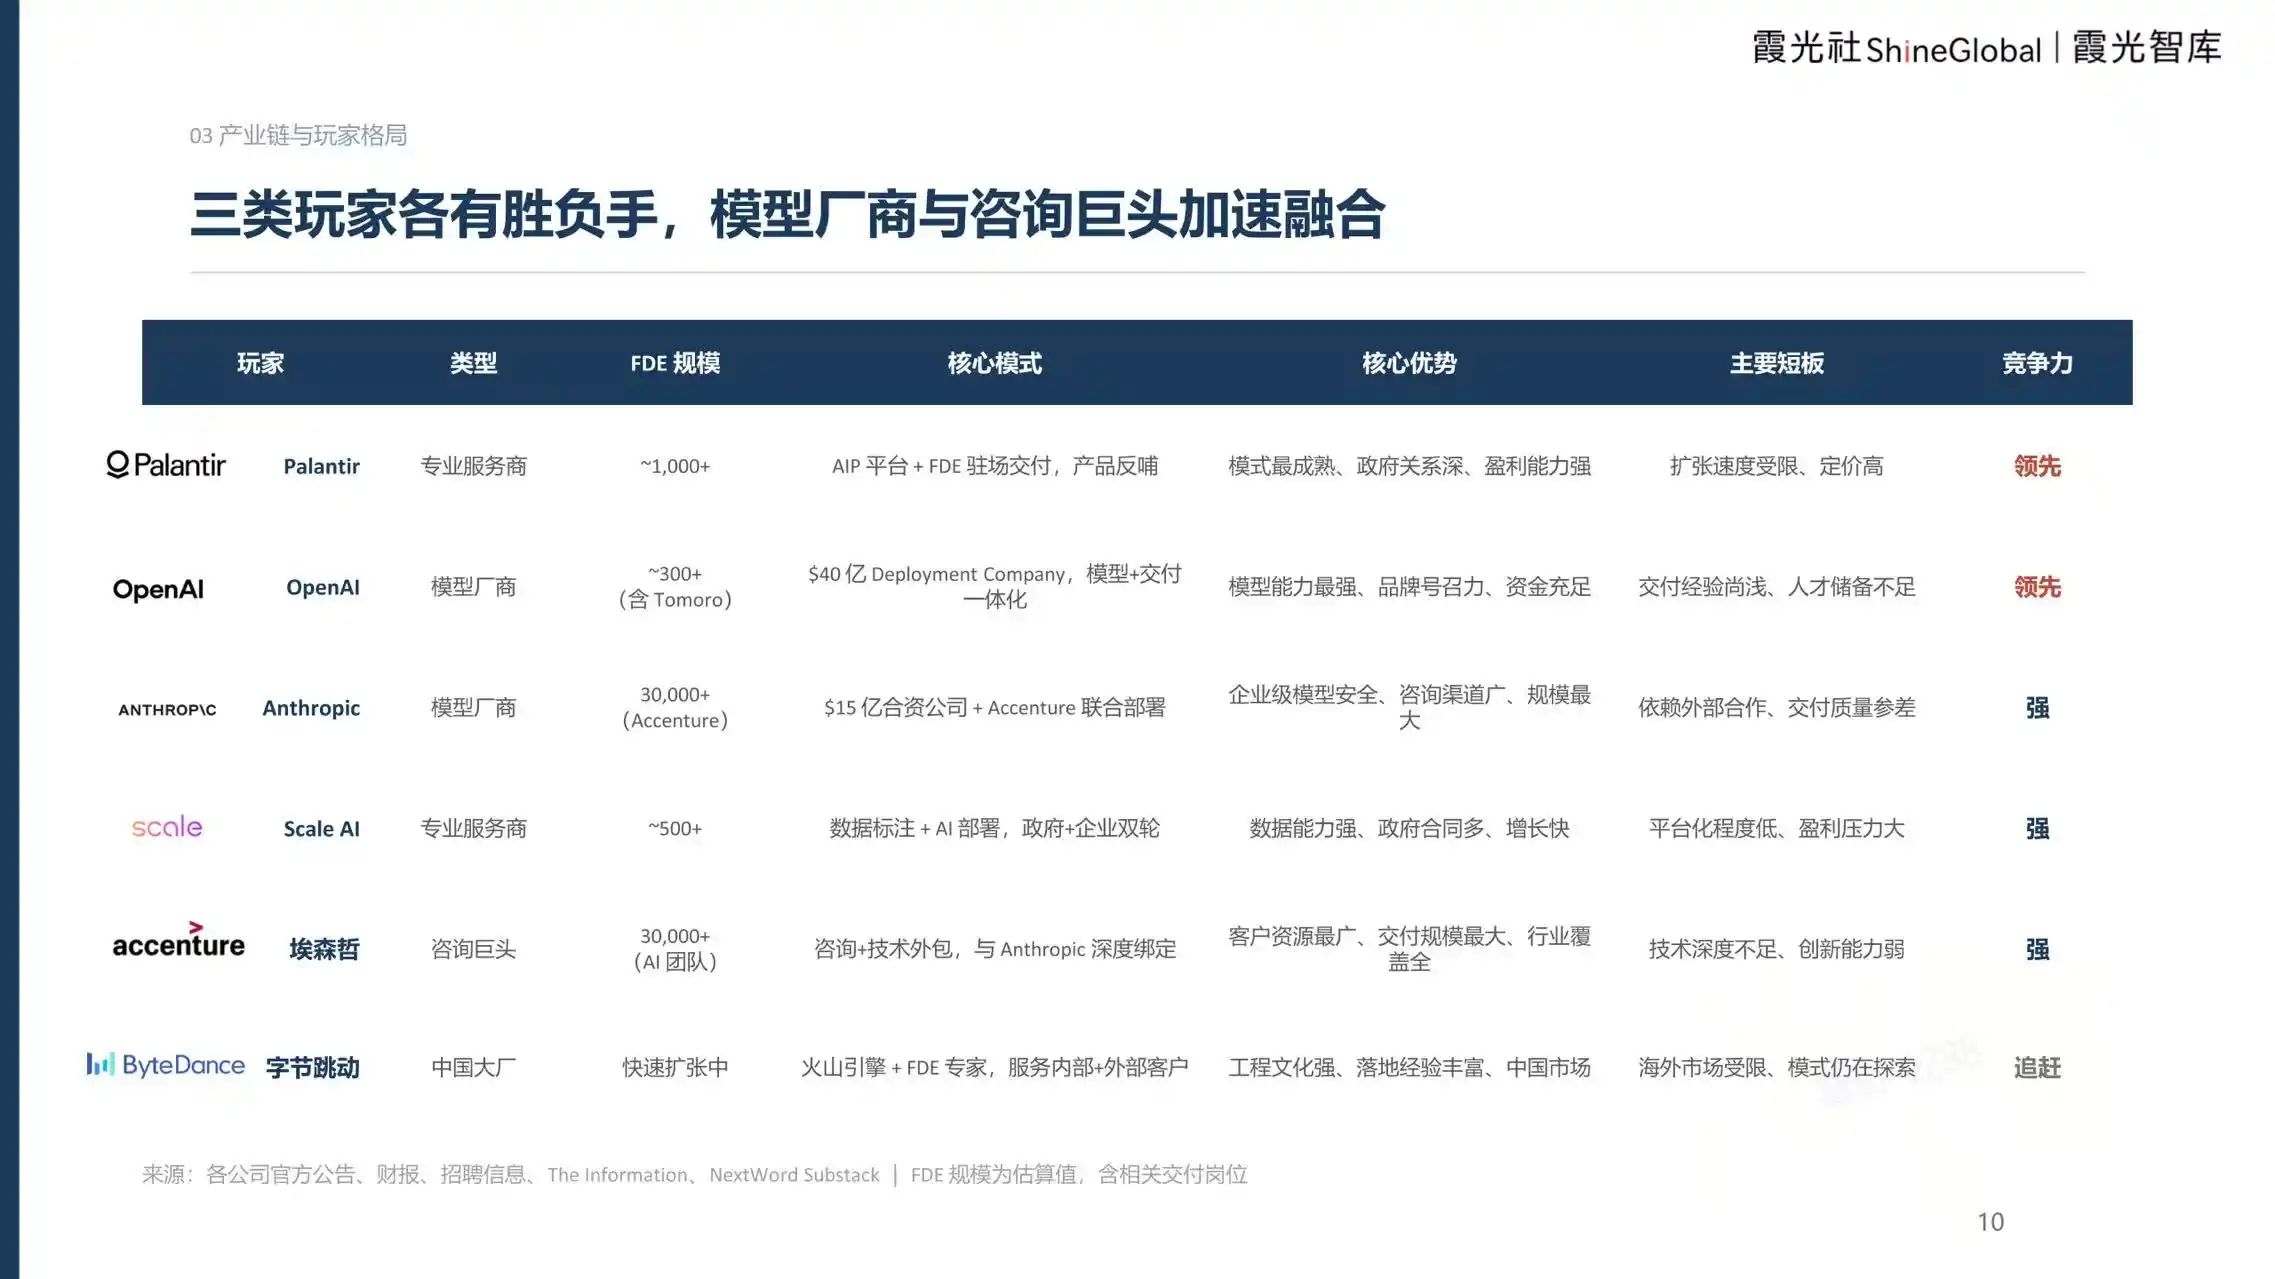Select the 类型 column header
Image resolution: width=2275 pixels, height=1279 pixels.
pos(473,363)
